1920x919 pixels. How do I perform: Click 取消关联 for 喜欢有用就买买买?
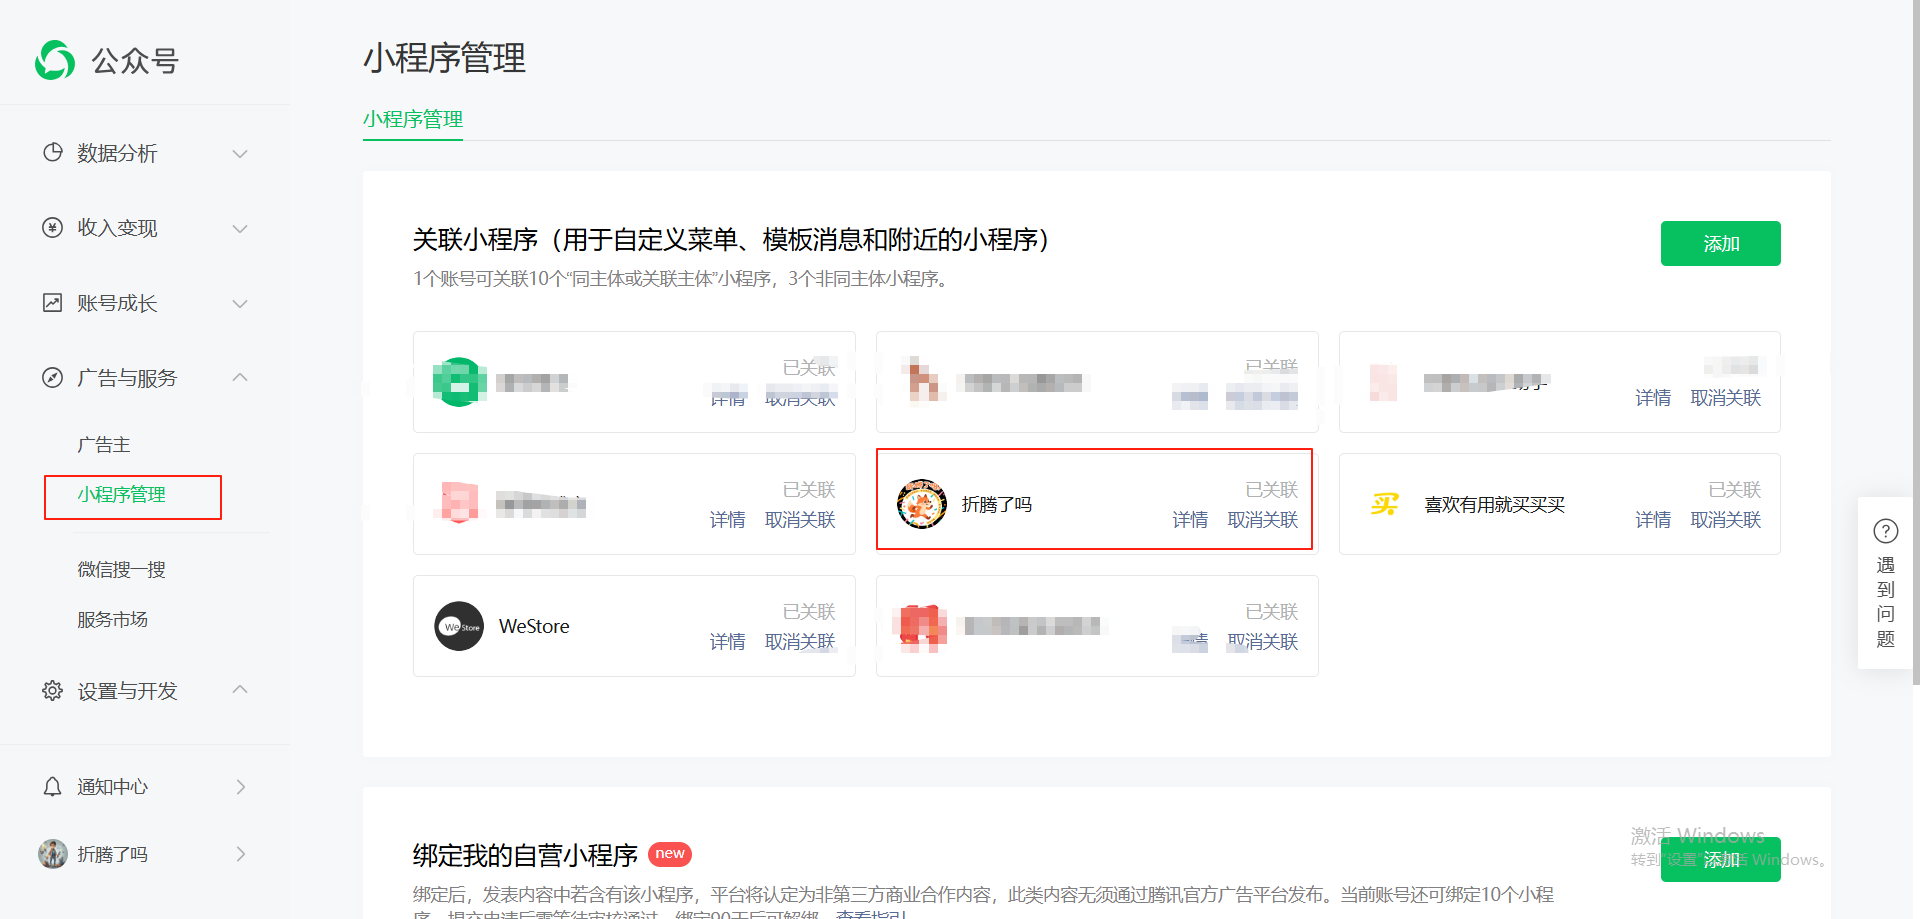click(1726, 519)
